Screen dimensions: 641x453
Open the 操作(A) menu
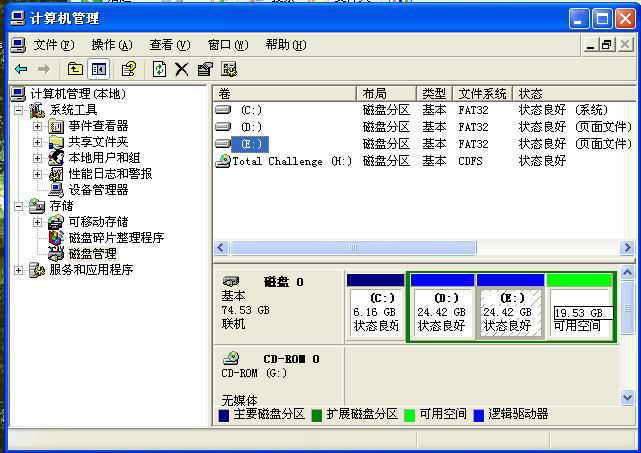click(111, 45)
